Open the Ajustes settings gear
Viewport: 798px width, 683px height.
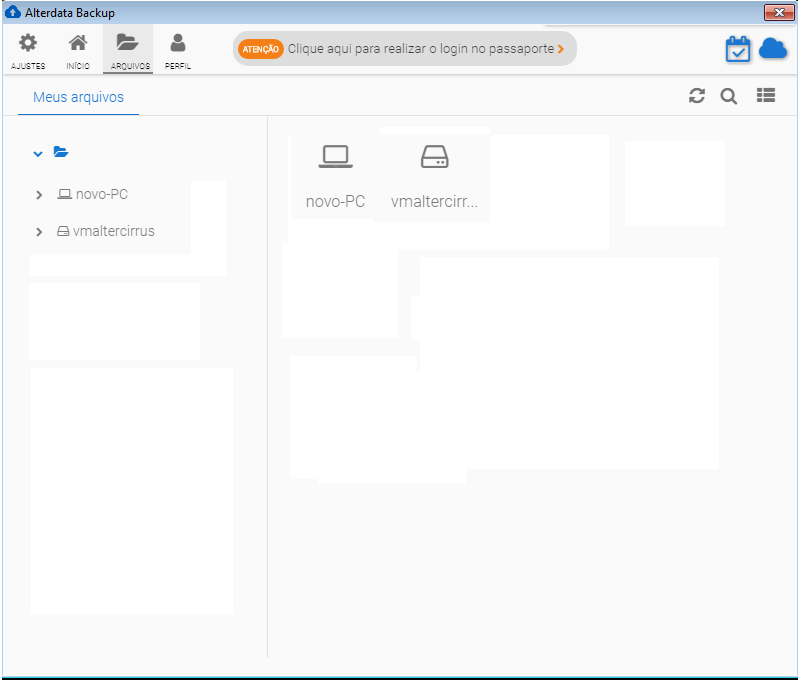pos(28,50)
